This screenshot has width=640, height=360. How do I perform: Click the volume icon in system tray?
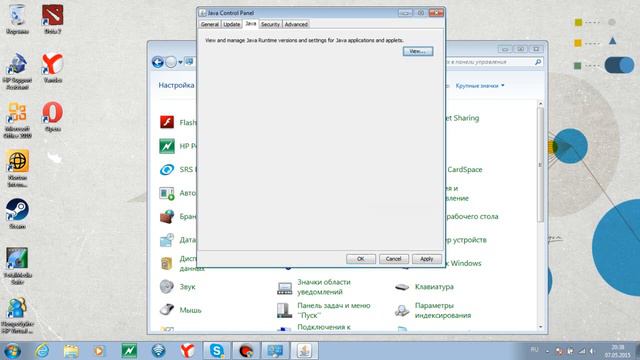coord(591,351)
